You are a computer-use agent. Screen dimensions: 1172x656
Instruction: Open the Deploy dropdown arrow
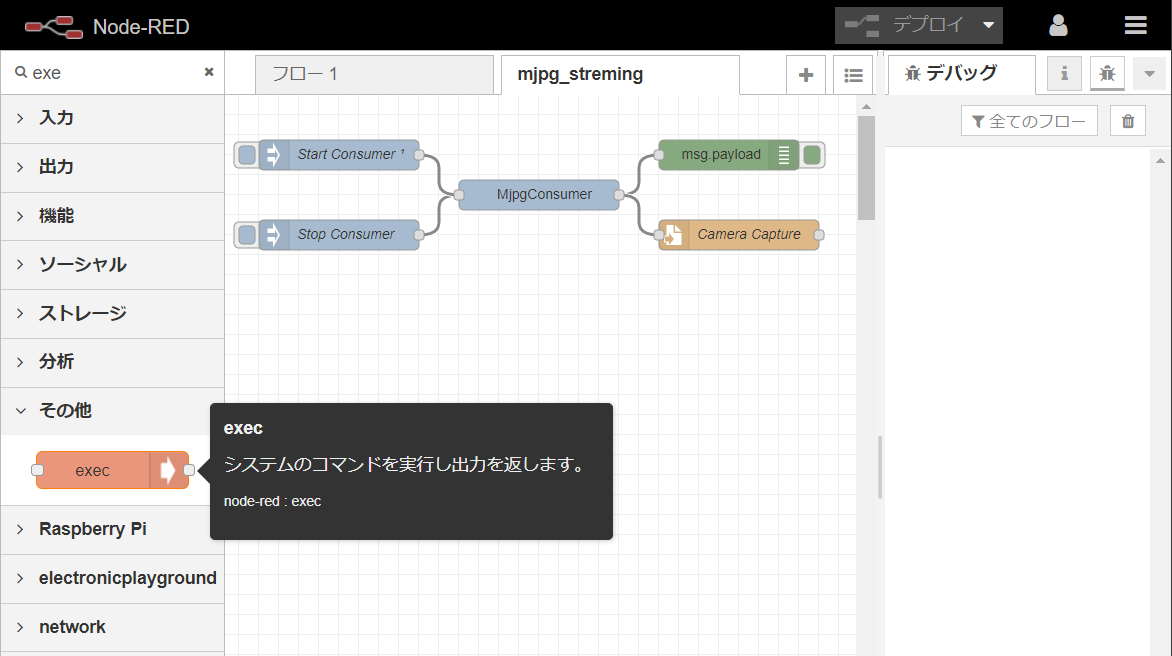tap(988, 25)
